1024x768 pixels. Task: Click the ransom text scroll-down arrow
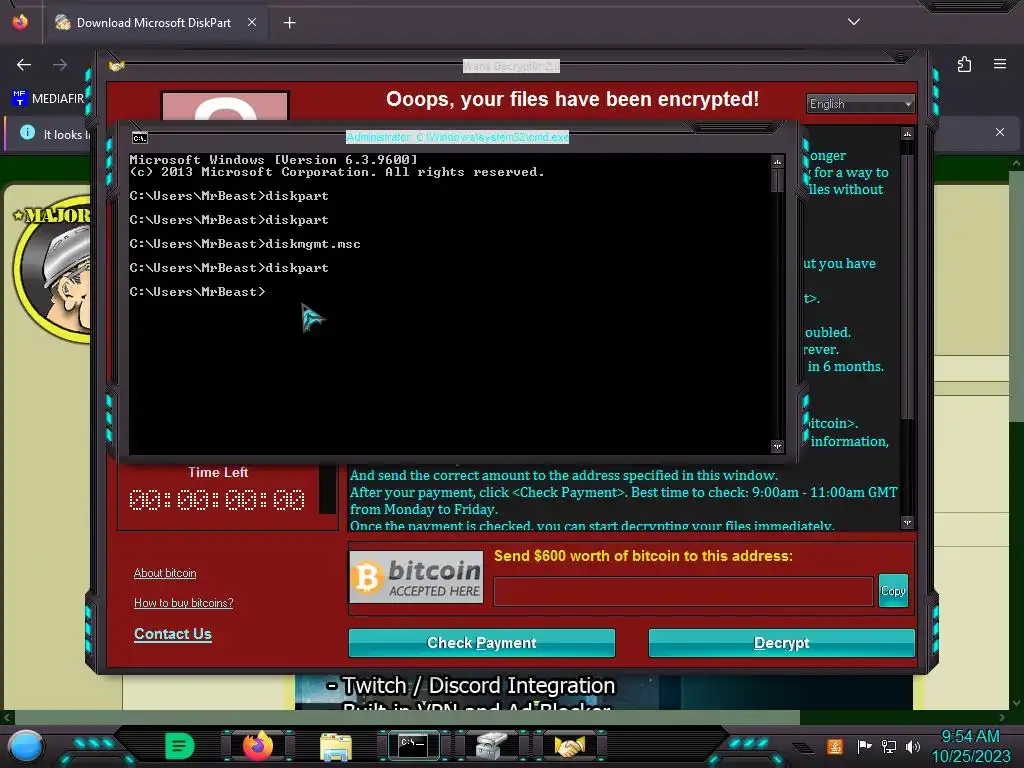point(907,522)
